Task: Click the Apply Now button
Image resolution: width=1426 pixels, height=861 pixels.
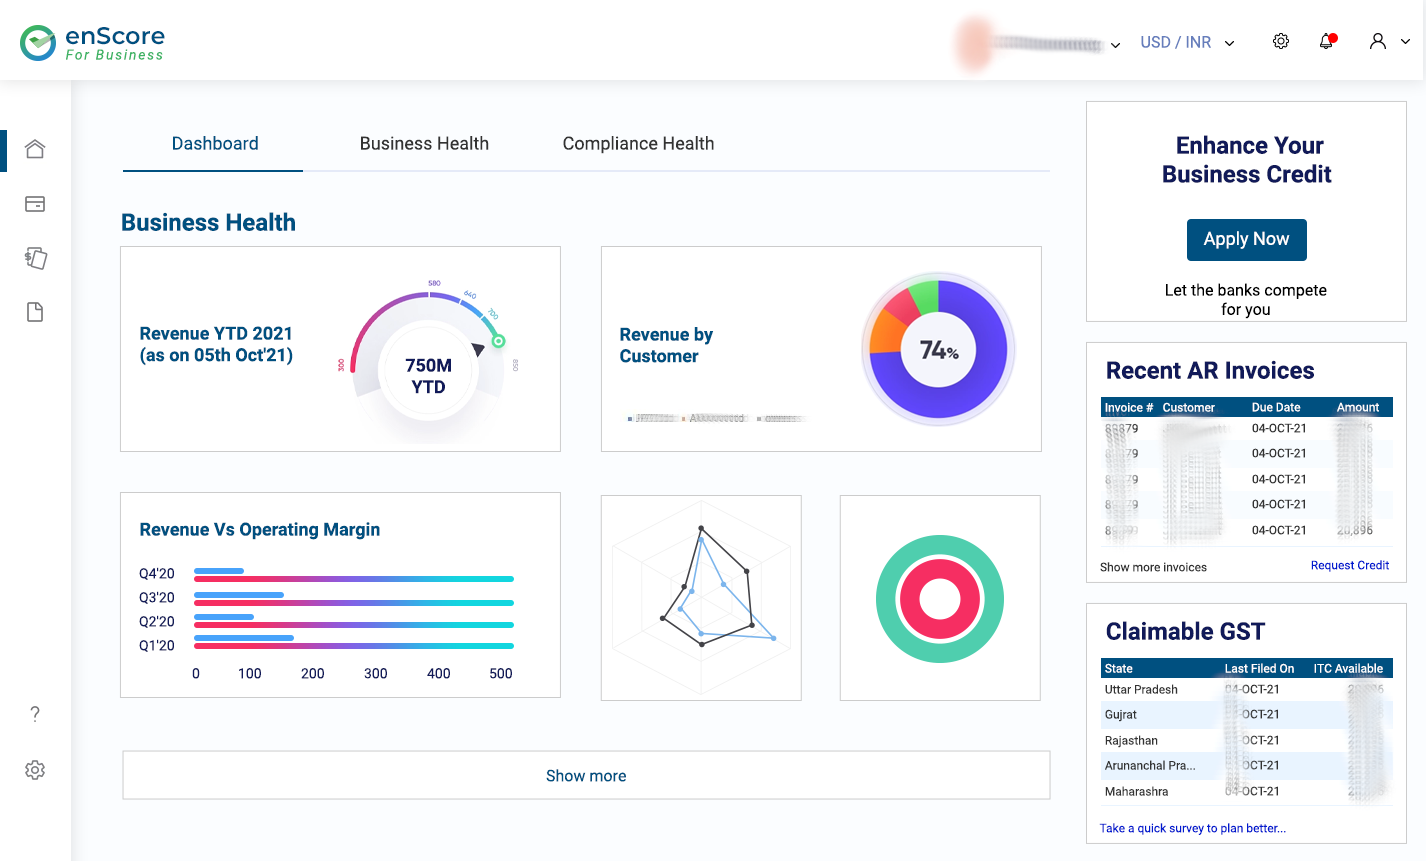Action: coord(1246,239)
